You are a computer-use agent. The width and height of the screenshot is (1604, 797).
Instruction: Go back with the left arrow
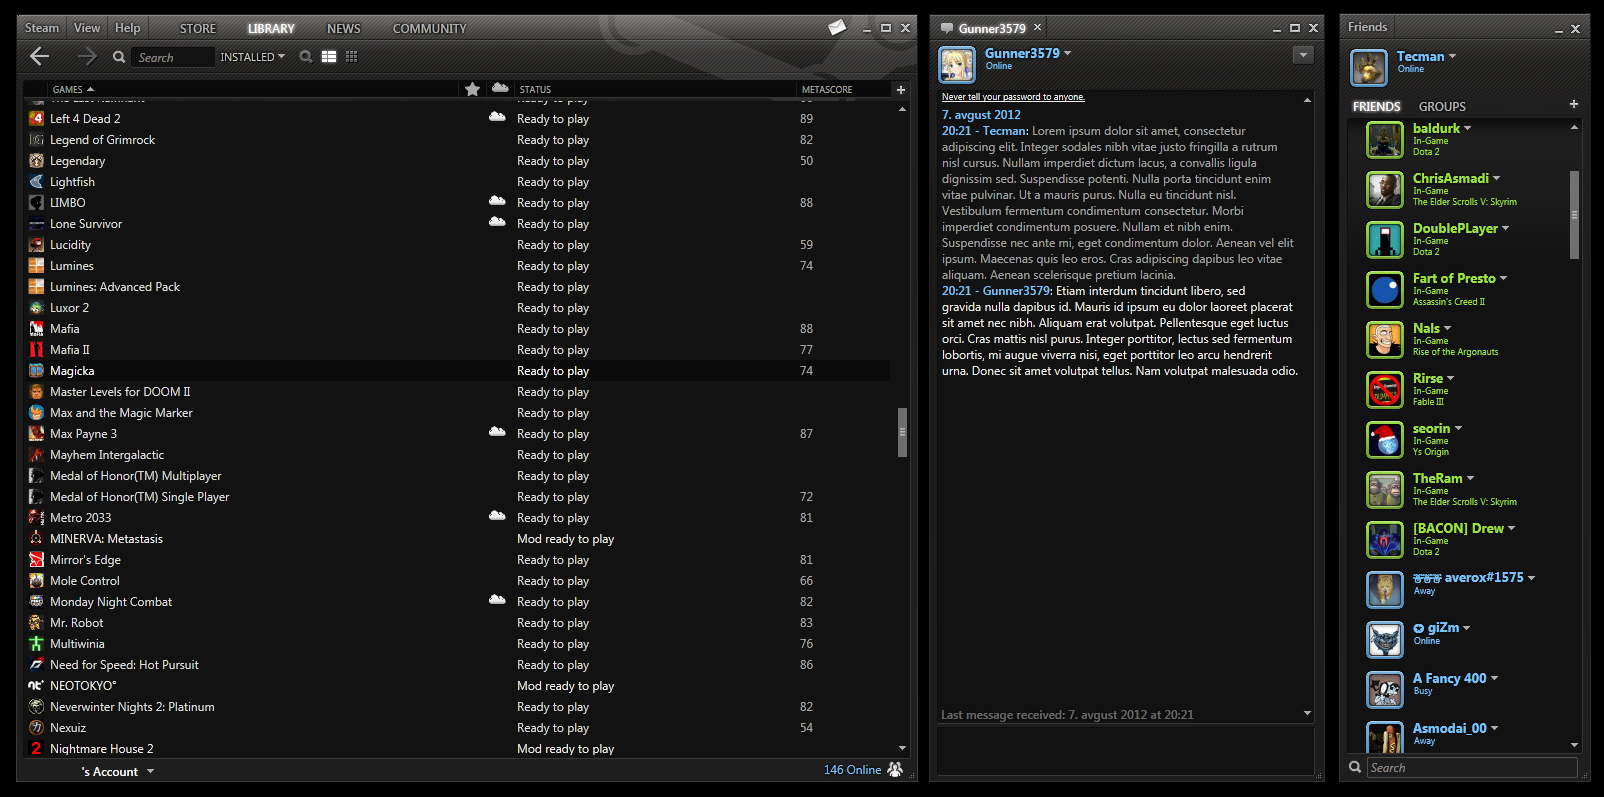click(x=40, y=57)
